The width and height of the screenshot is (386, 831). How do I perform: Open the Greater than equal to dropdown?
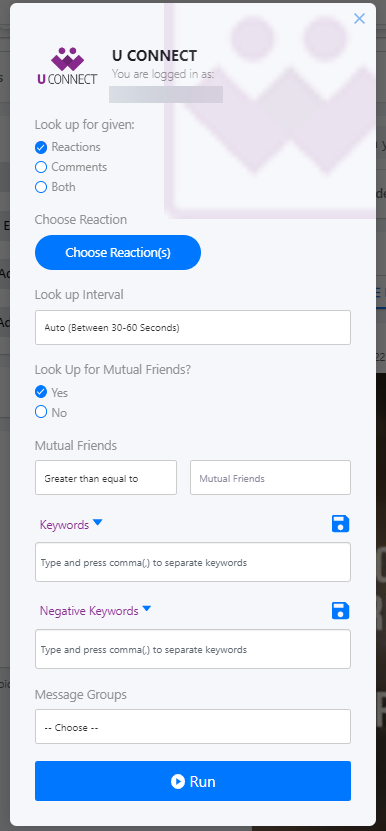(x=106, y=478)
